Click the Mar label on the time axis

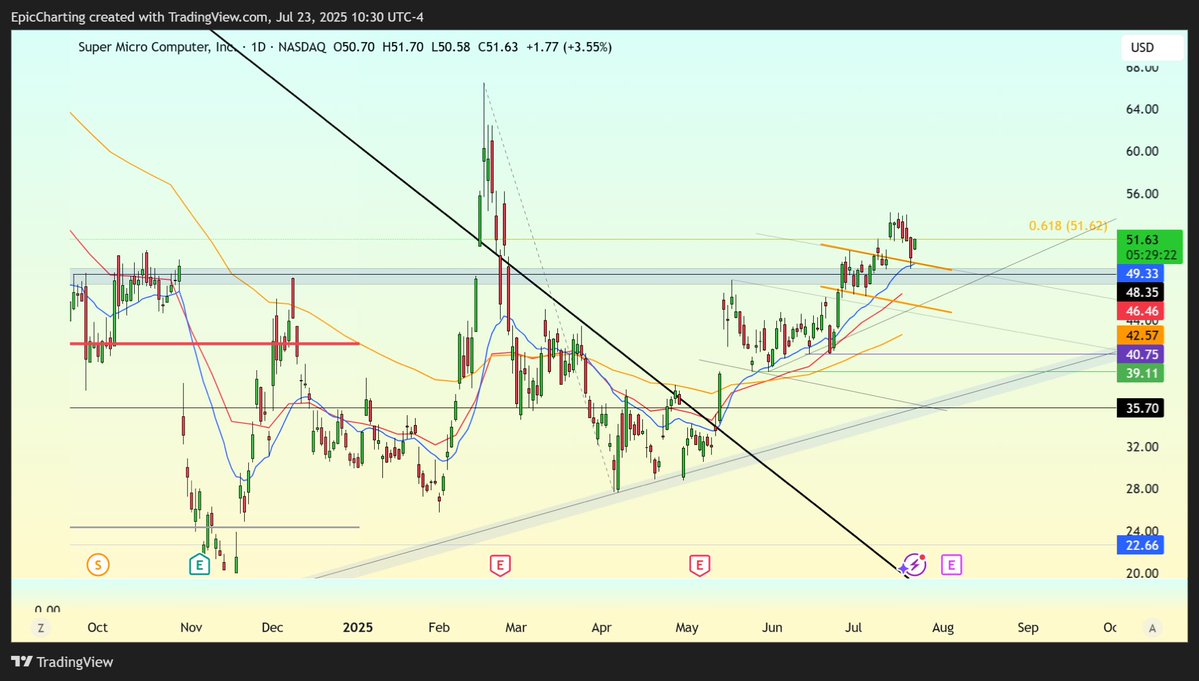516,627
